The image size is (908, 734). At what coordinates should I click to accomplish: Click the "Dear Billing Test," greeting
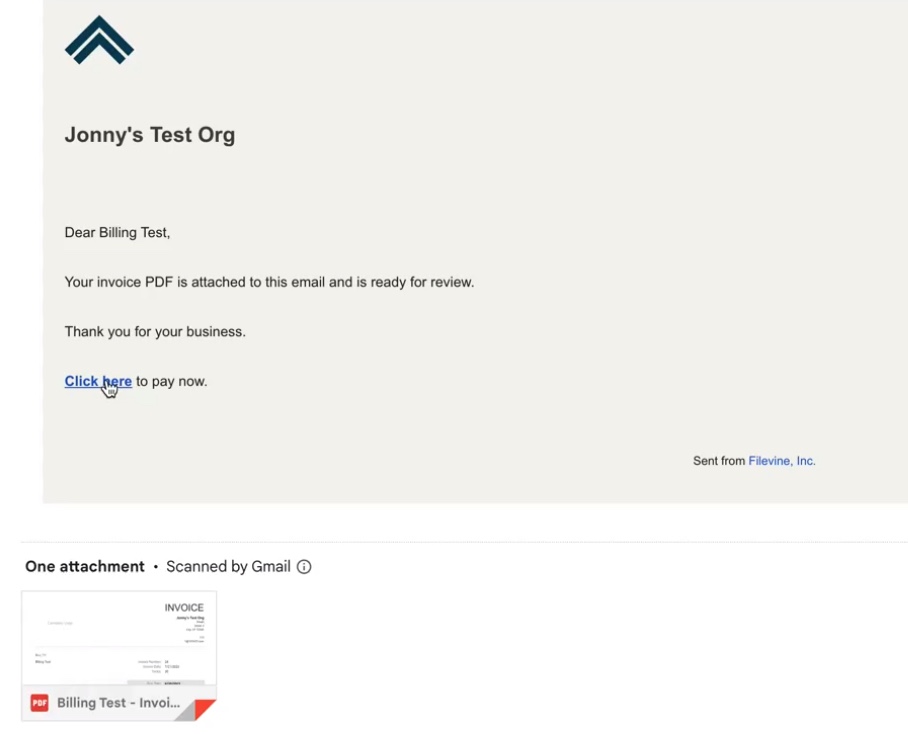[117, 233]
